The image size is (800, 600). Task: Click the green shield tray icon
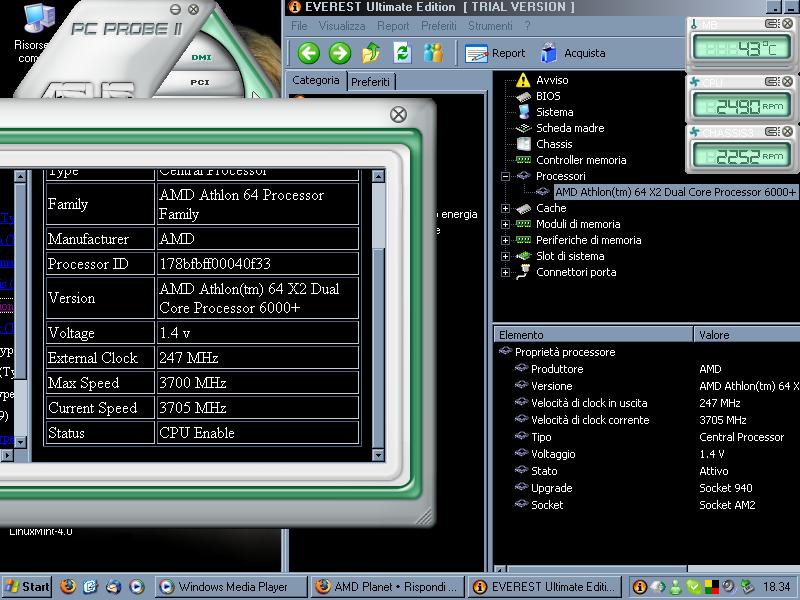tap(693, 587)
